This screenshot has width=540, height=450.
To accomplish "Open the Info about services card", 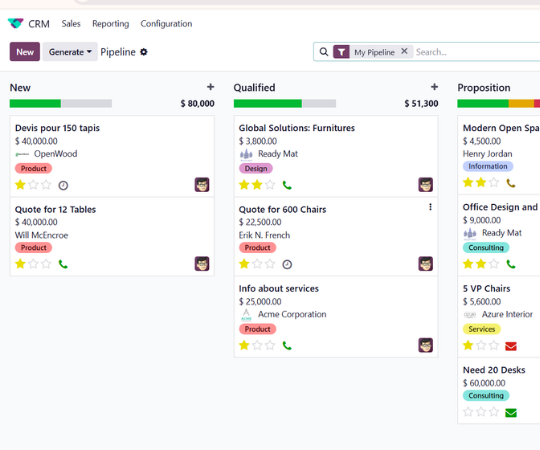I will (x=336, y=317).
